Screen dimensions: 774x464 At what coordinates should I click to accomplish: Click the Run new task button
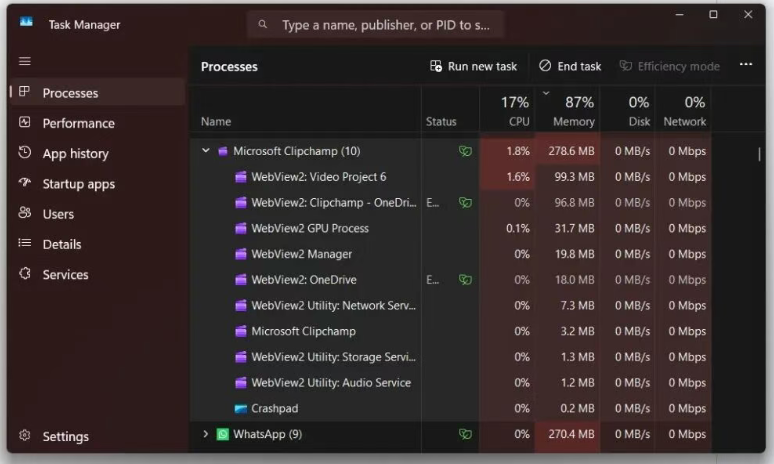click(x=473, y=66)
